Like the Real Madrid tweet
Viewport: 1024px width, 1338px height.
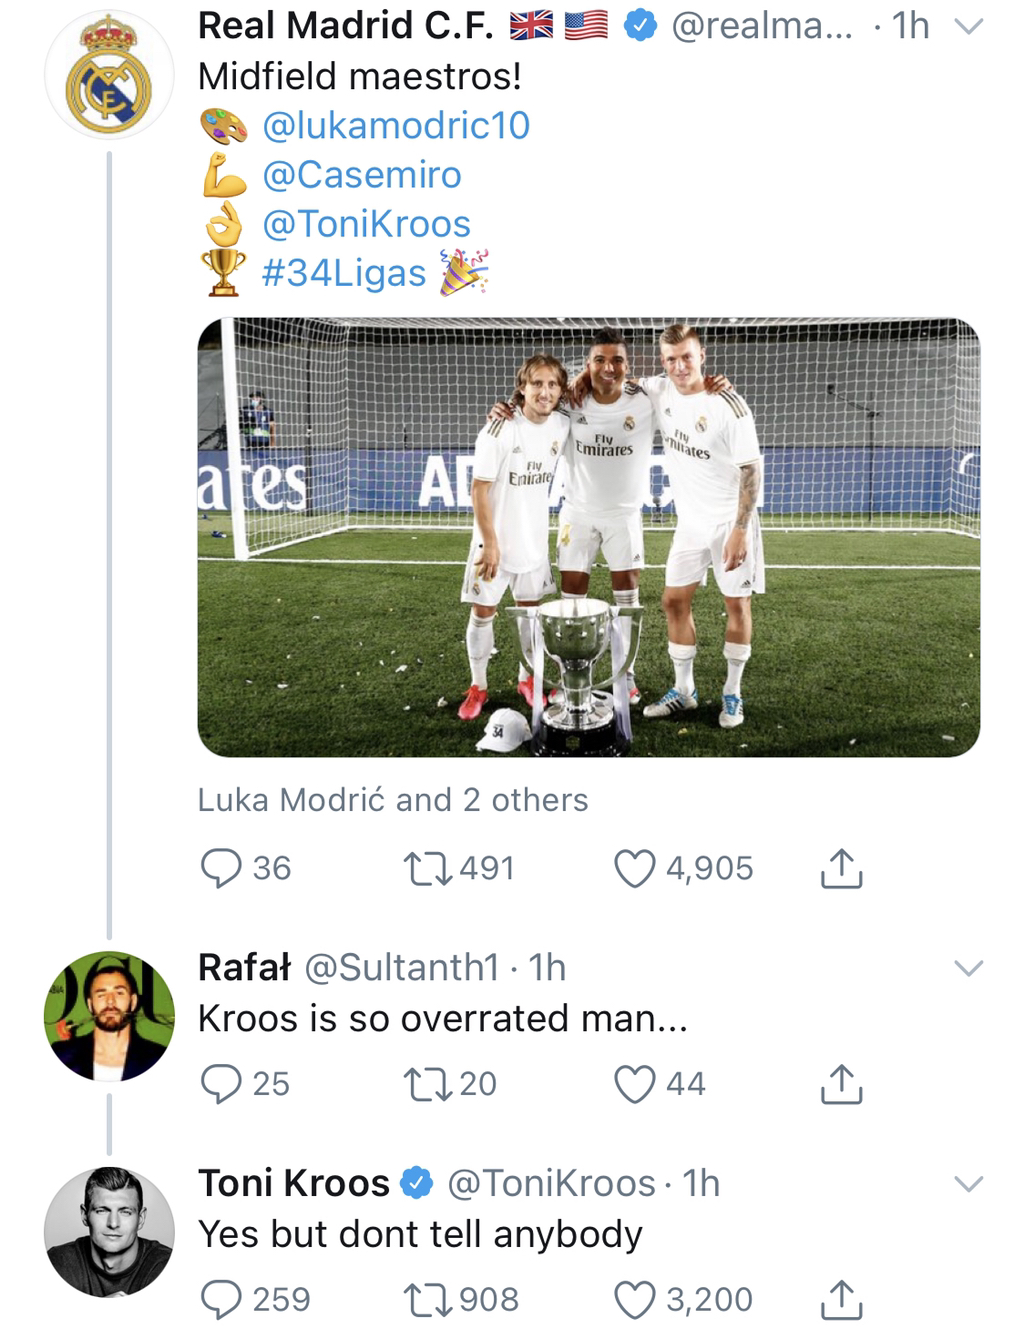tap(634, 868)
